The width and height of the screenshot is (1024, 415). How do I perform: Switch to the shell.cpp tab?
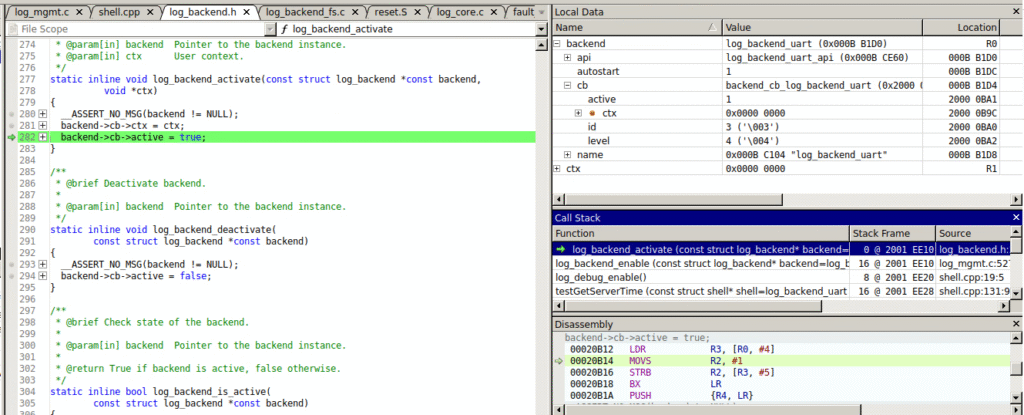pos(121,12)
